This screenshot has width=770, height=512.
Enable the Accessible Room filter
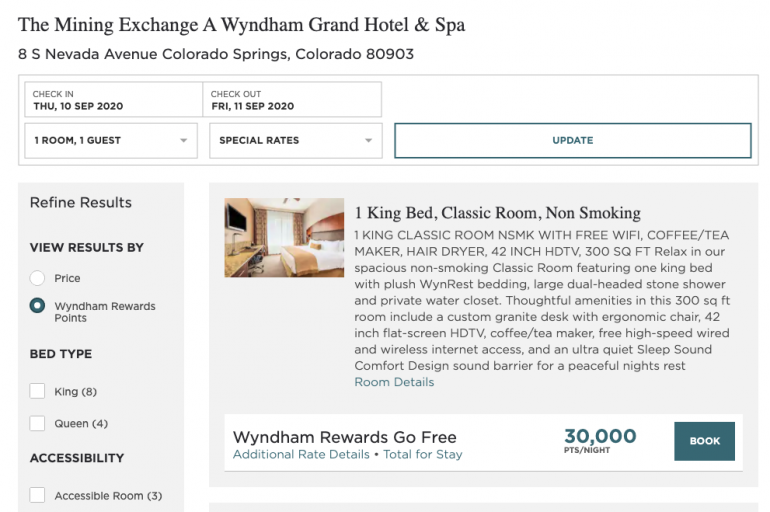[x=38, y=495]
